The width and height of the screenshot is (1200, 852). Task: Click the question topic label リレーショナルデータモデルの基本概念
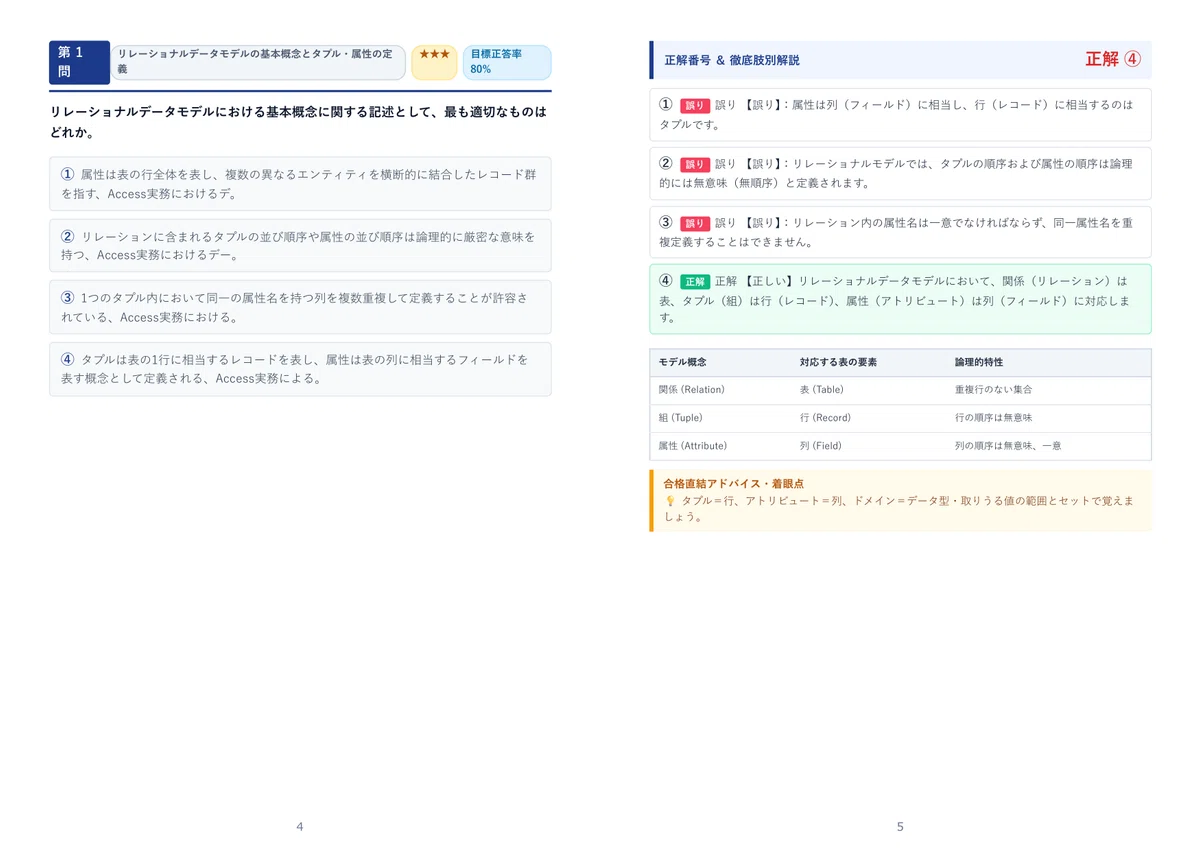click(x=258, y=62)
